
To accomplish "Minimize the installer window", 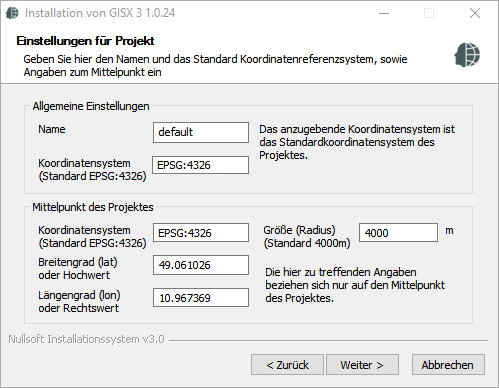I will pyautogui.click(x=384, y=13).
